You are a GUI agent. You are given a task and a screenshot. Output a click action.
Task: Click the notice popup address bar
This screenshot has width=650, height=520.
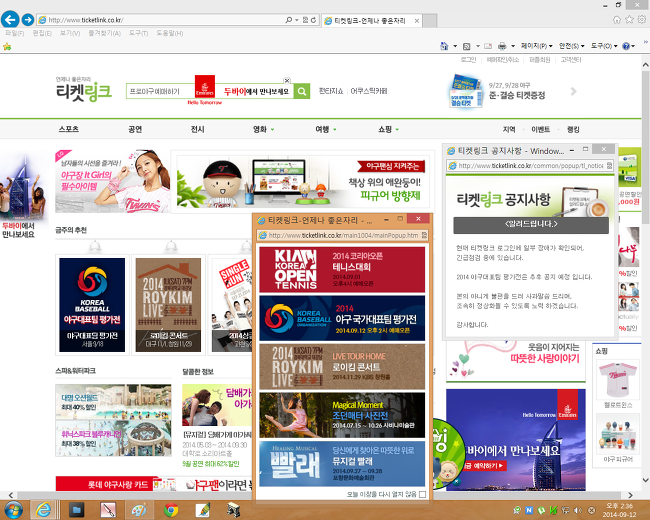pyautogui.click(x=530, y=165)
